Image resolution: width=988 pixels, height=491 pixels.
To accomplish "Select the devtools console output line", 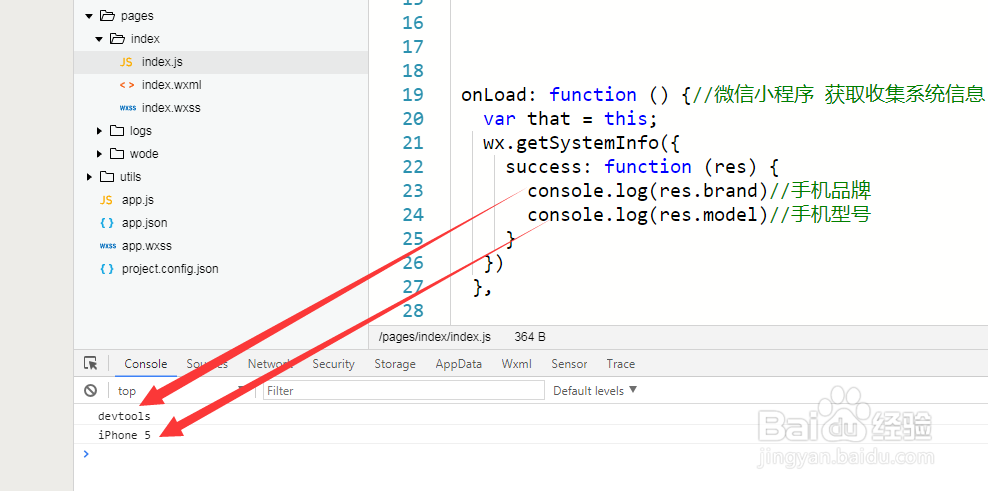I will pyautogui.click(x=124, y=416).
